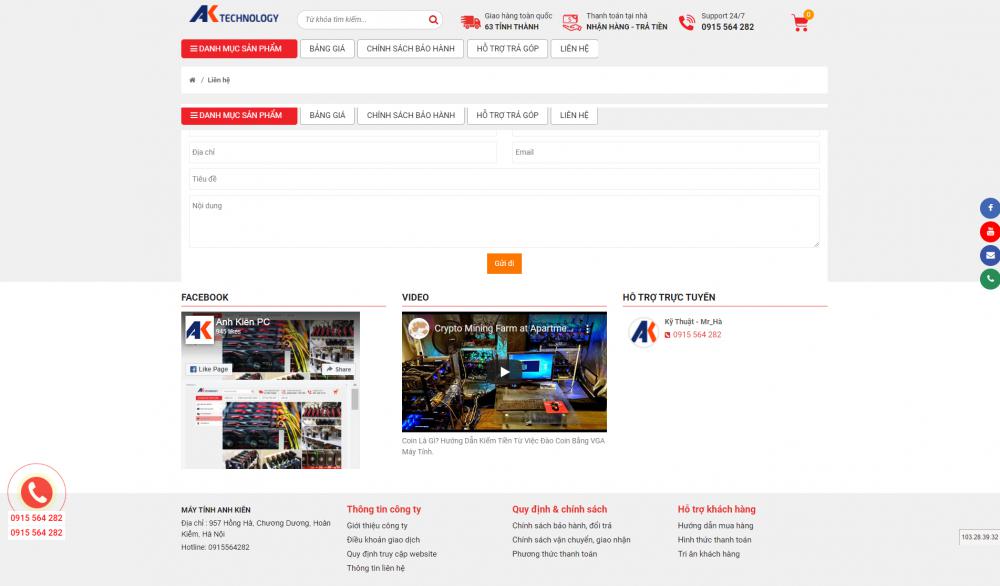Play the Crypto Mining Farm video
Screen dimensions: 1000x586
(x=504, y=372)
